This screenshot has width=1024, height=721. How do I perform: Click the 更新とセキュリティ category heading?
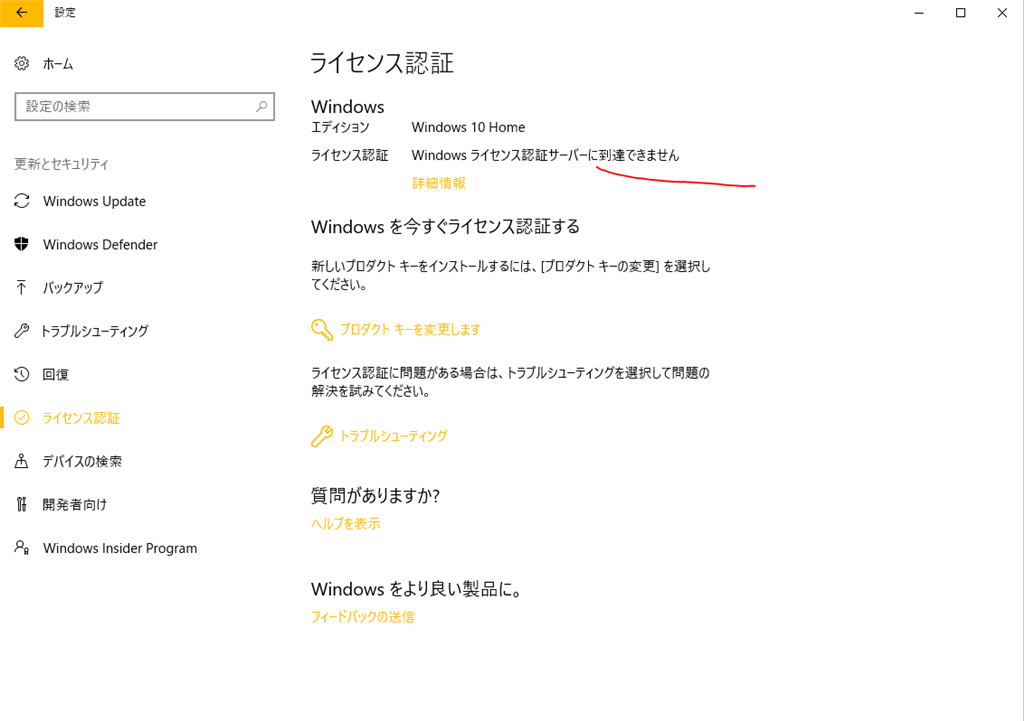61,164
